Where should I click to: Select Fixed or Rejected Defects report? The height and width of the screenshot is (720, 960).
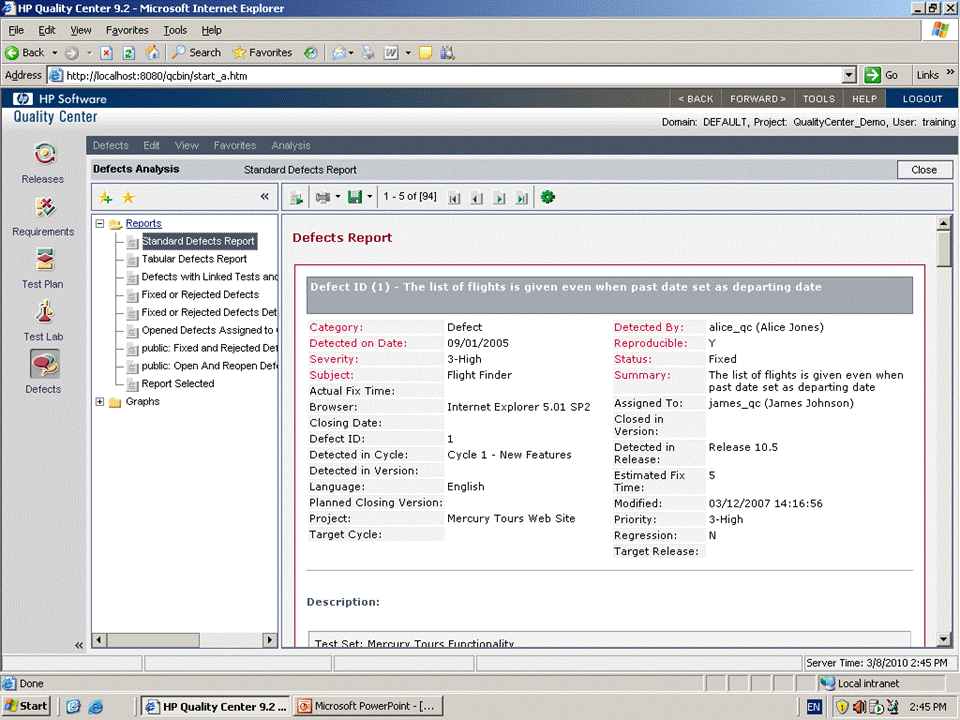pos(200,294)
